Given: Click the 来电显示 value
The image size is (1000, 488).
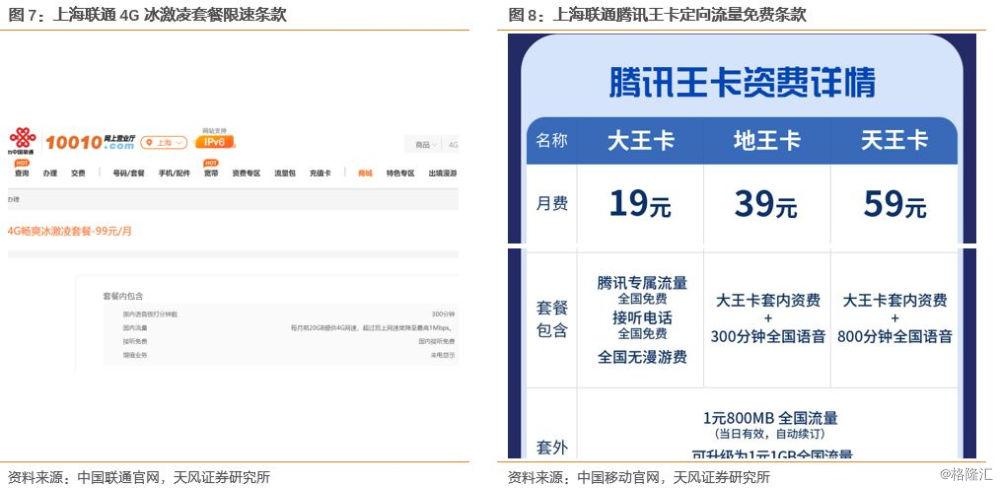Looking at the screenshot, I should coord(443,355).
